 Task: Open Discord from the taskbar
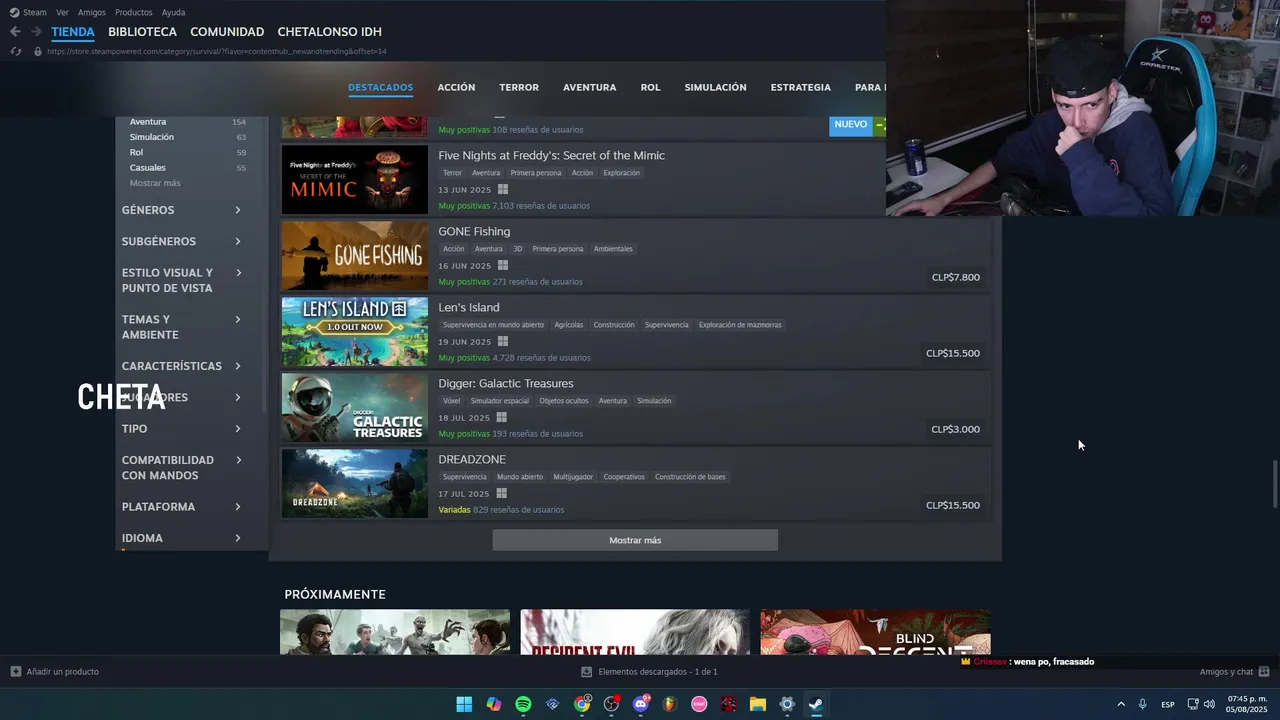[x=641, y=704]
